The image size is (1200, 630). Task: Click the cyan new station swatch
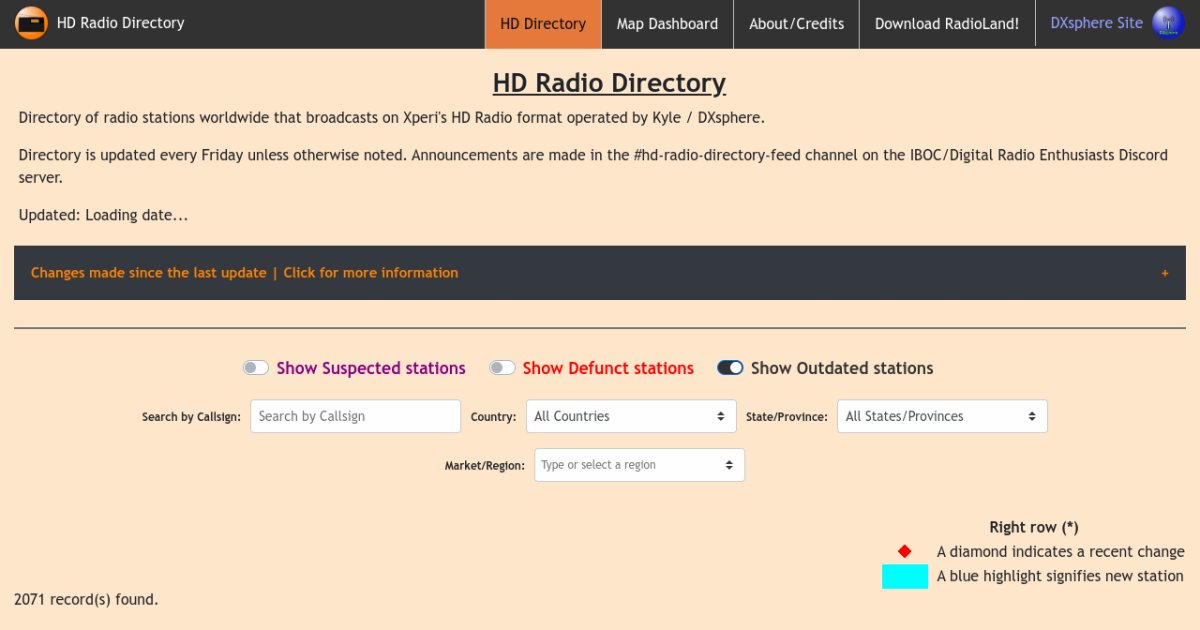click(x=904, y=576)
